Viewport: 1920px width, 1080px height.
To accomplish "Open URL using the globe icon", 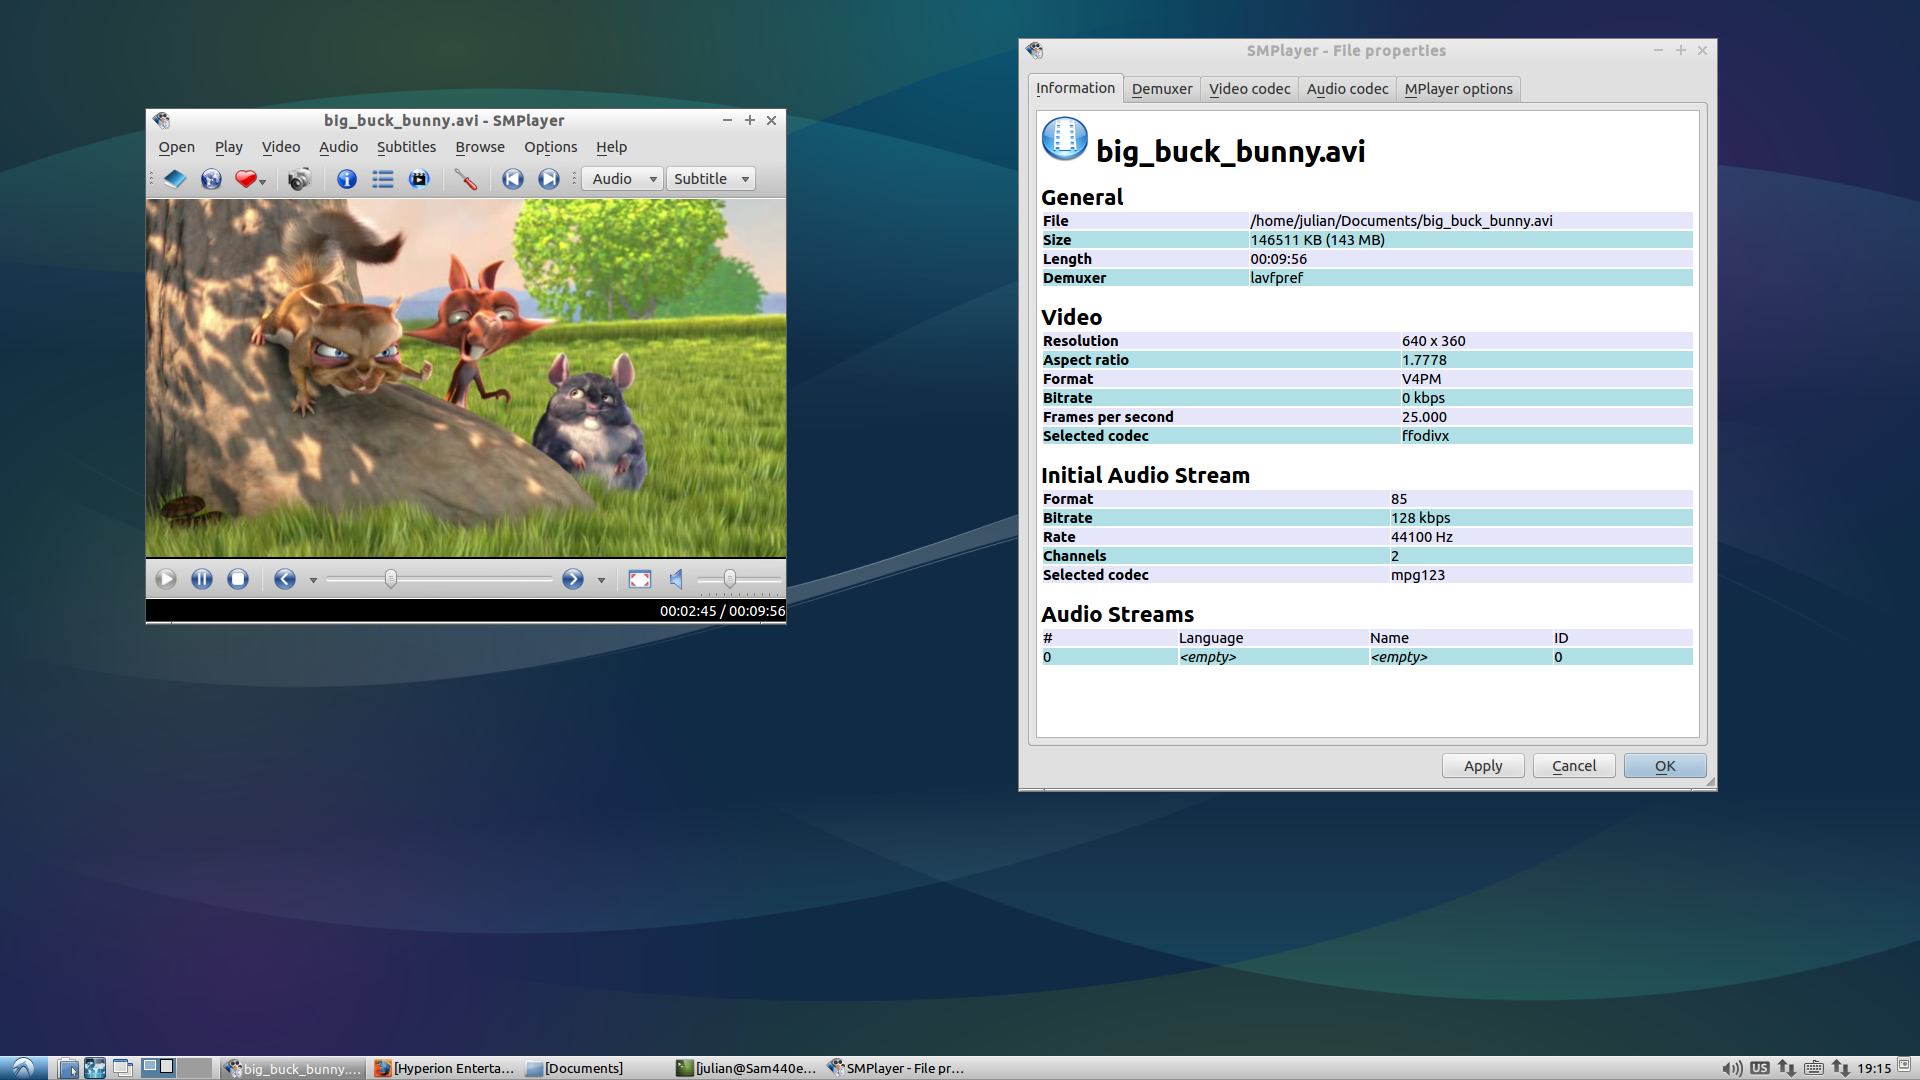I will (211, 179).
